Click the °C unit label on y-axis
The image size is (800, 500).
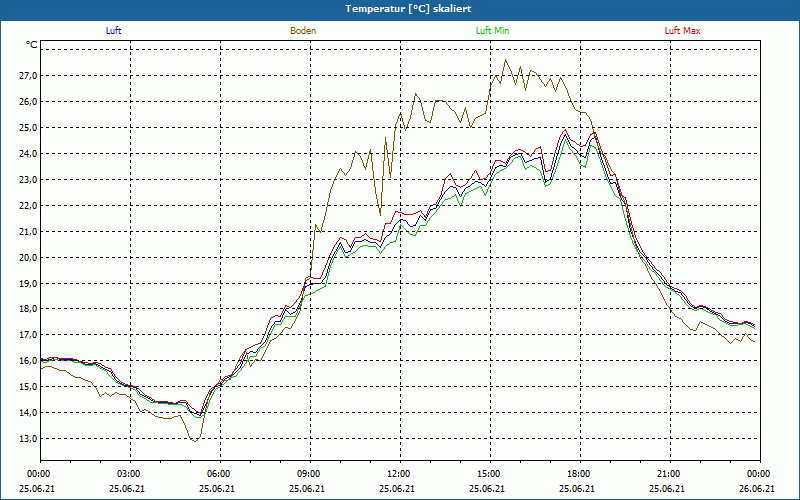pos(32,45)
